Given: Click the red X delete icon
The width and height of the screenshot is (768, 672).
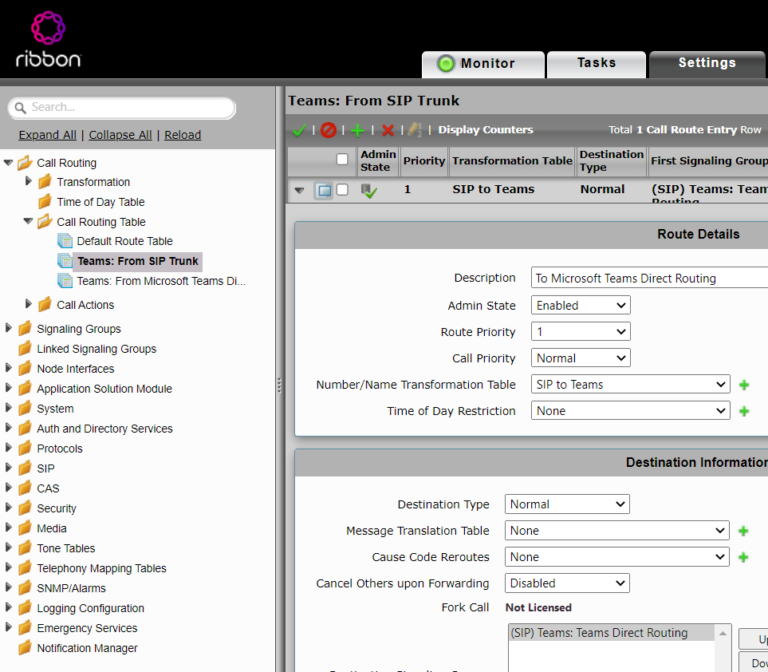Looking at the screenshot, I should pos(387,130).
